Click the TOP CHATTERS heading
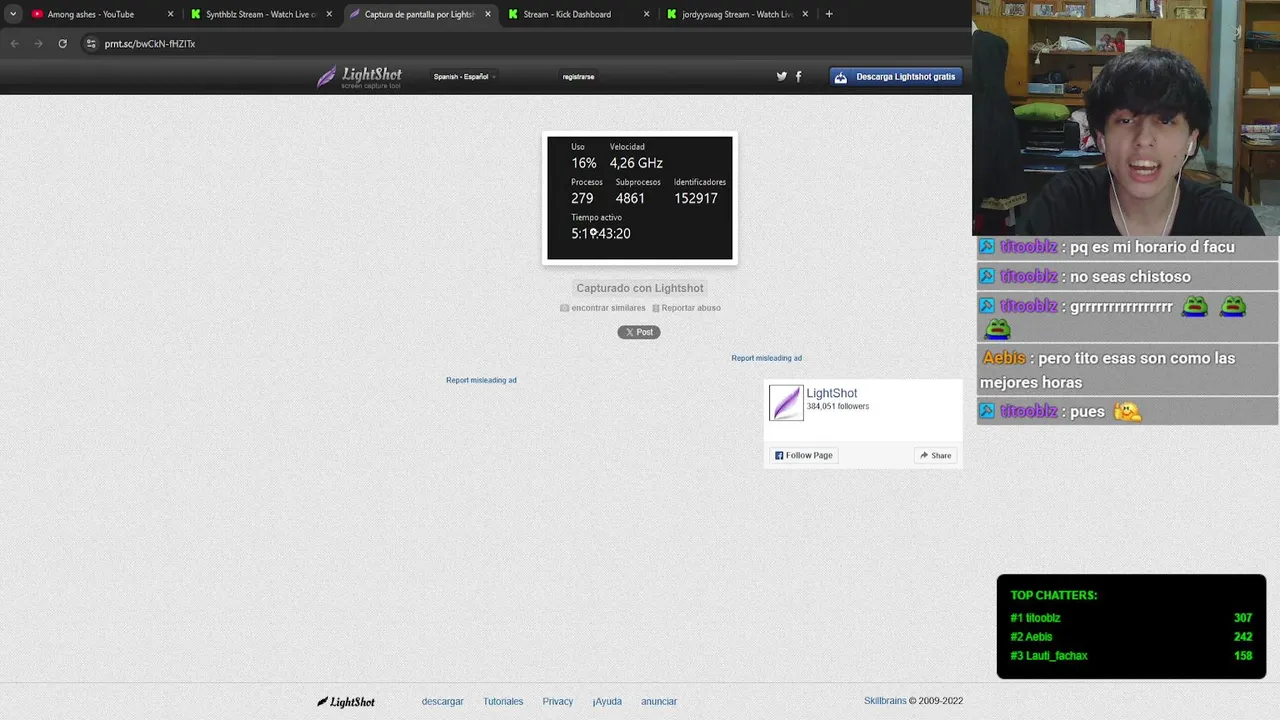Viewport: 1280px width, 720px height. coord(1054,595)
